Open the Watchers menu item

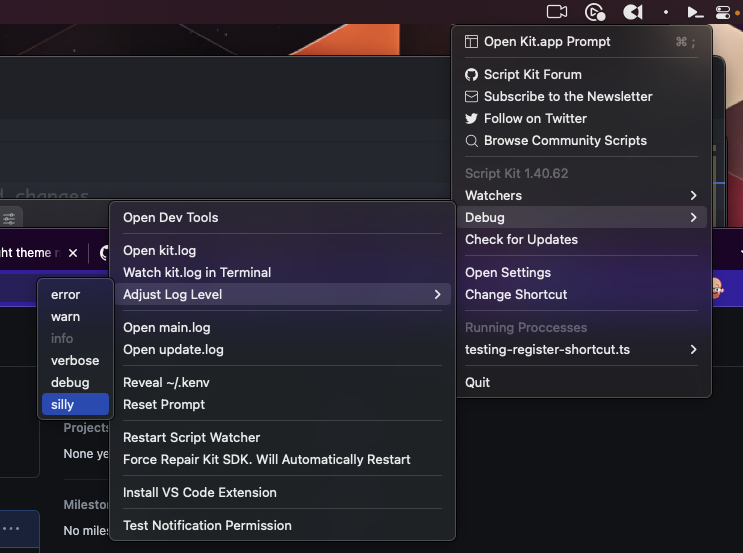(581, 195)
